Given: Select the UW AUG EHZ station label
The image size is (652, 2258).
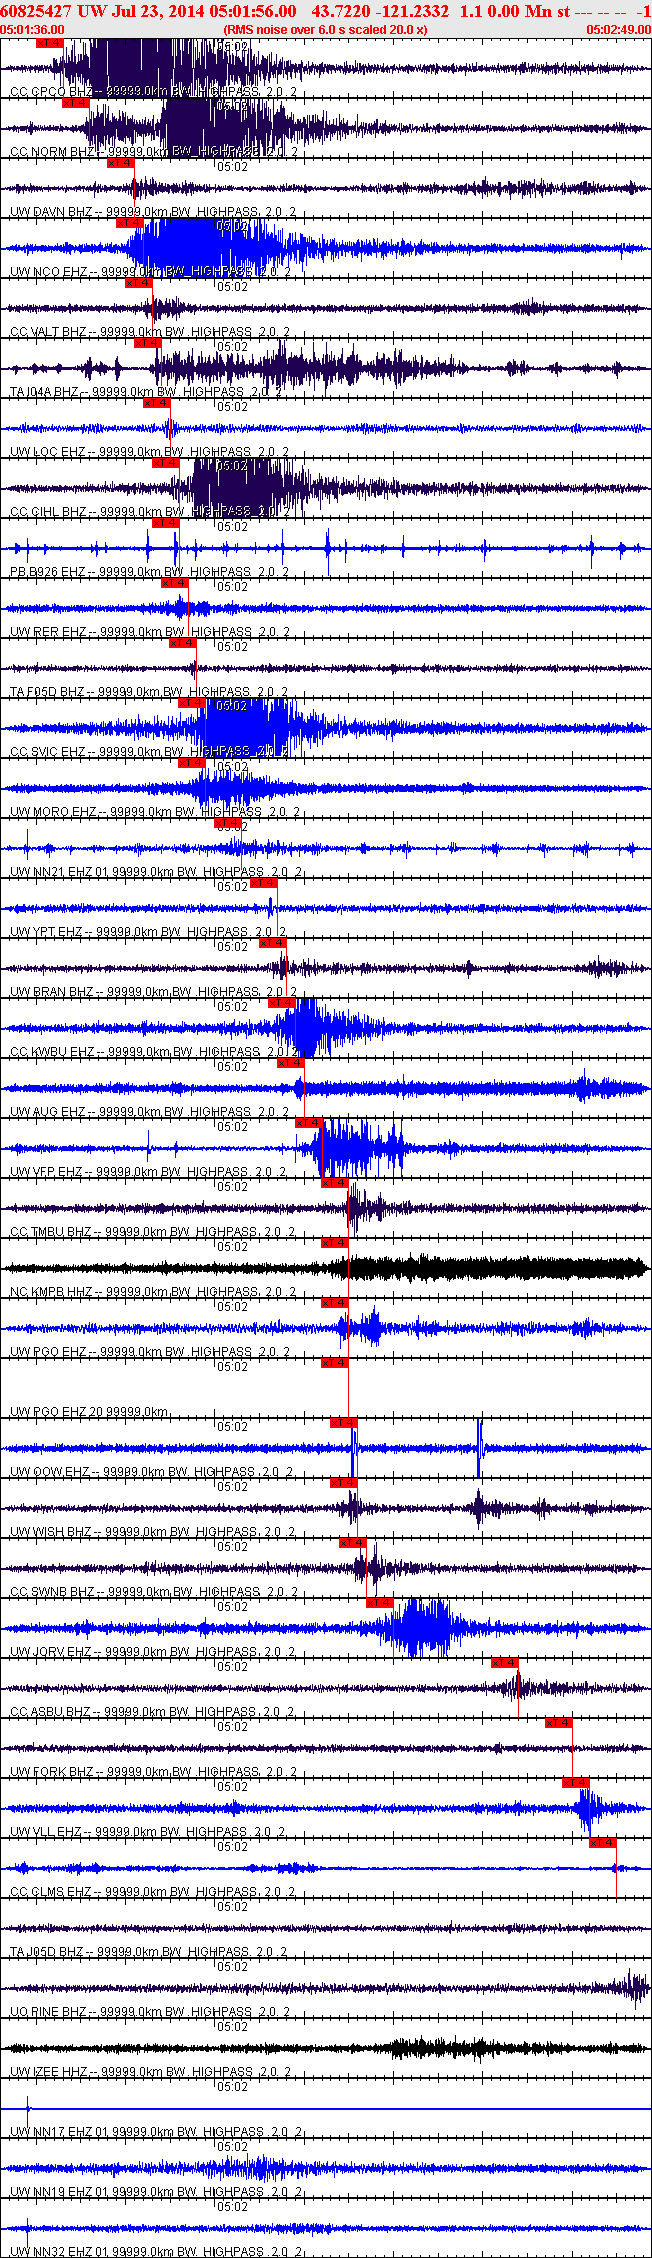Looking at the screenshot, I should (x=150, y=1112).
